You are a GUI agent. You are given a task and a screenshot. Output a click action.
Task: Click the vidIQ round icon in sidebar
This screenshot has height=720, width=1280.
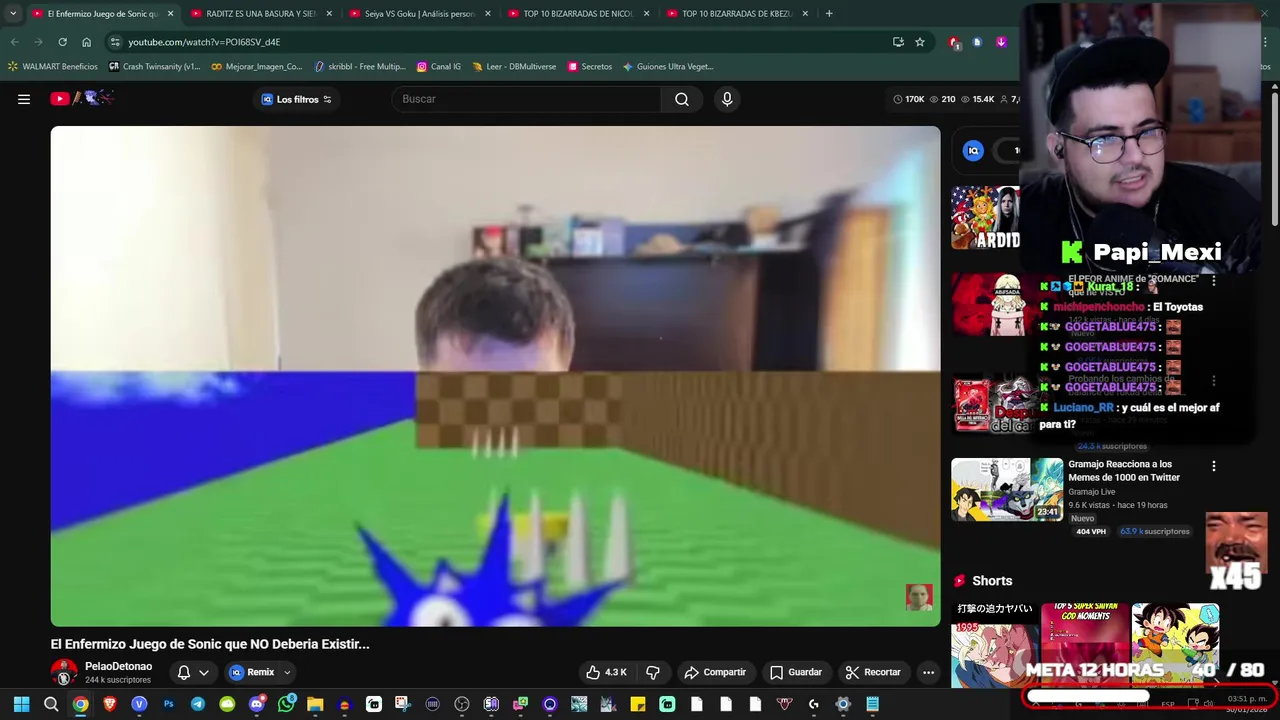[973, 151]
